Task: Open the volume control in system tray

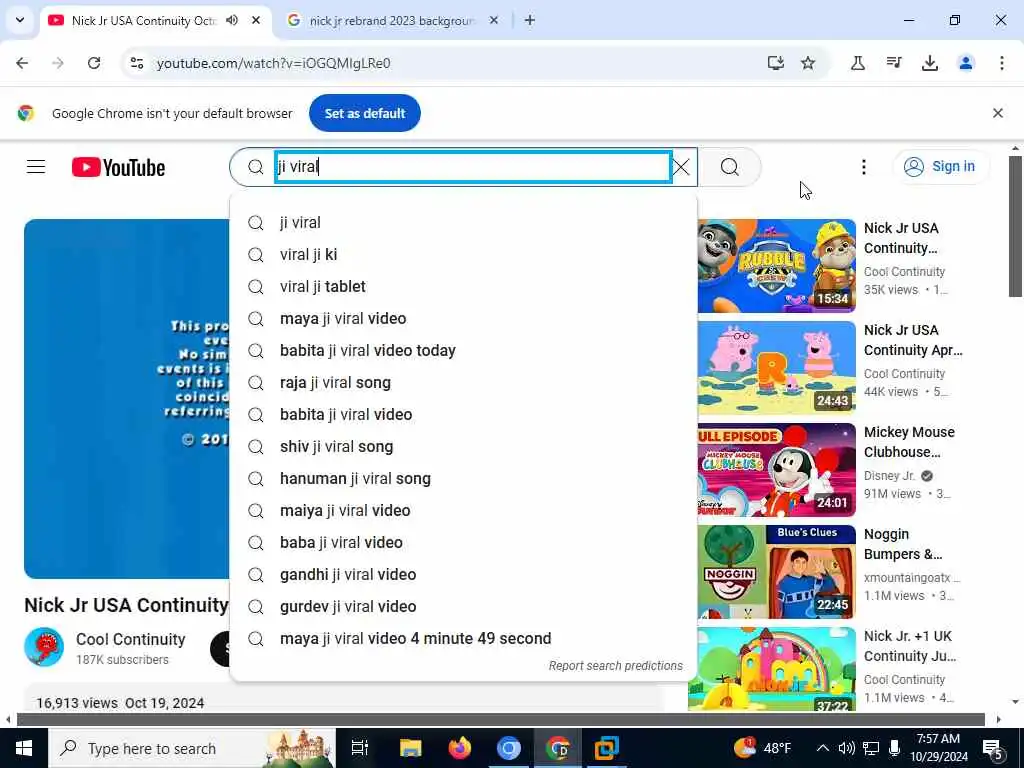Action: coord(846,748)
